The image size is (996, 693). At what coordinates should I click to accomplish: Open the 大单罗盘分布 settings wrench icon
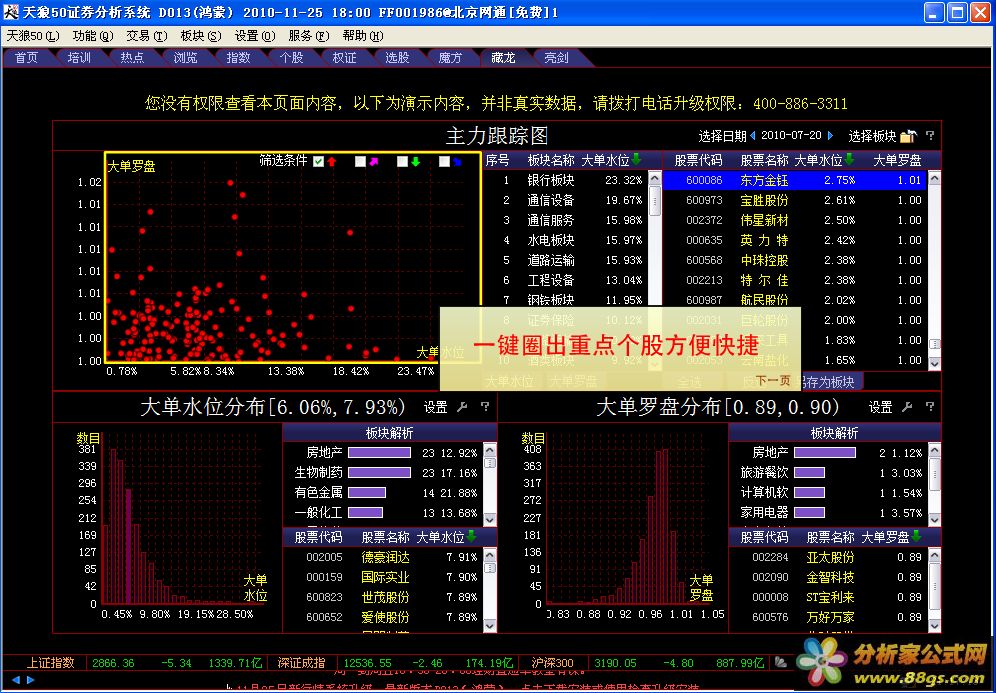point(907,407)
